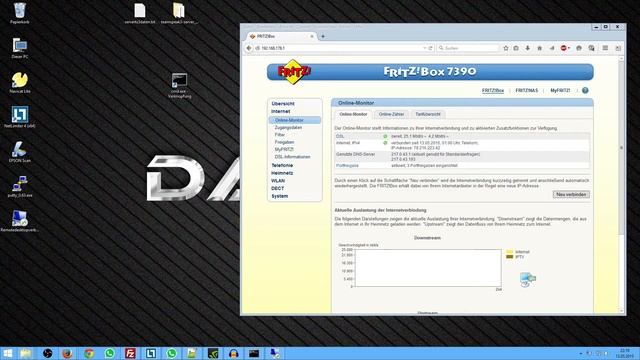
Task: Open the Firefox hamburger menu
Action: pyautogui.click(x=605, y=48)
